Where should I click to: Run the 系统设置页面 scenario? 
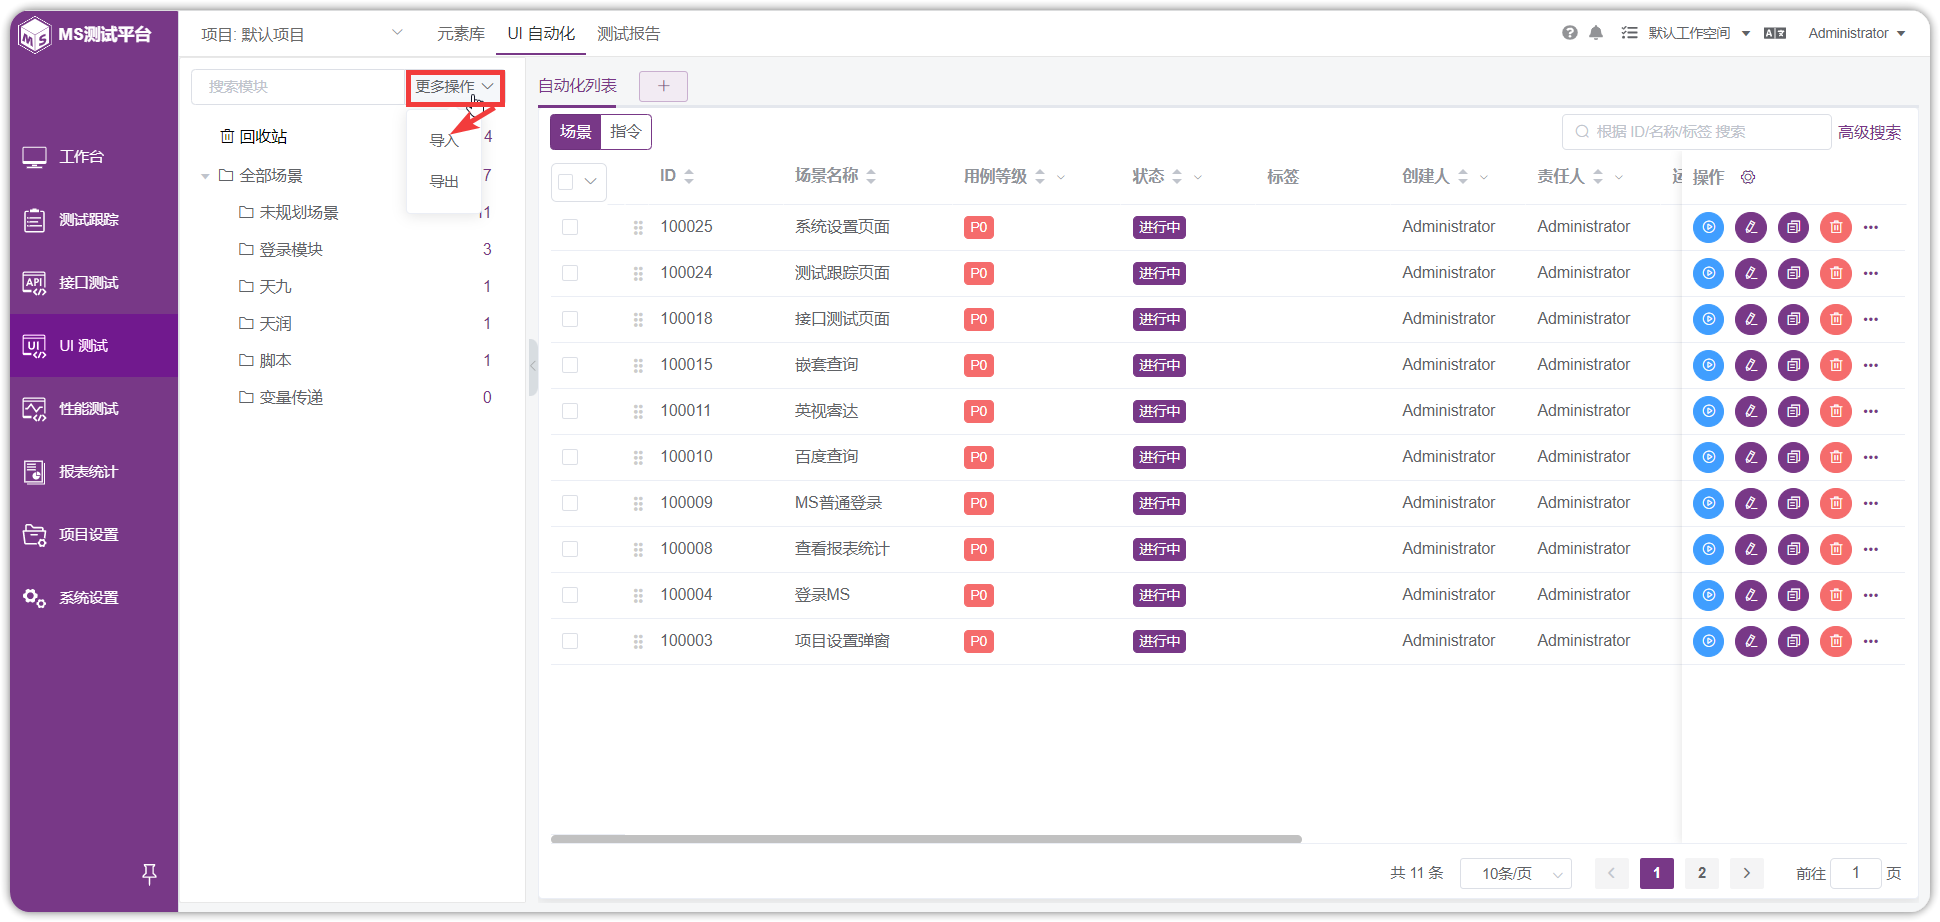coord(1708,227)
